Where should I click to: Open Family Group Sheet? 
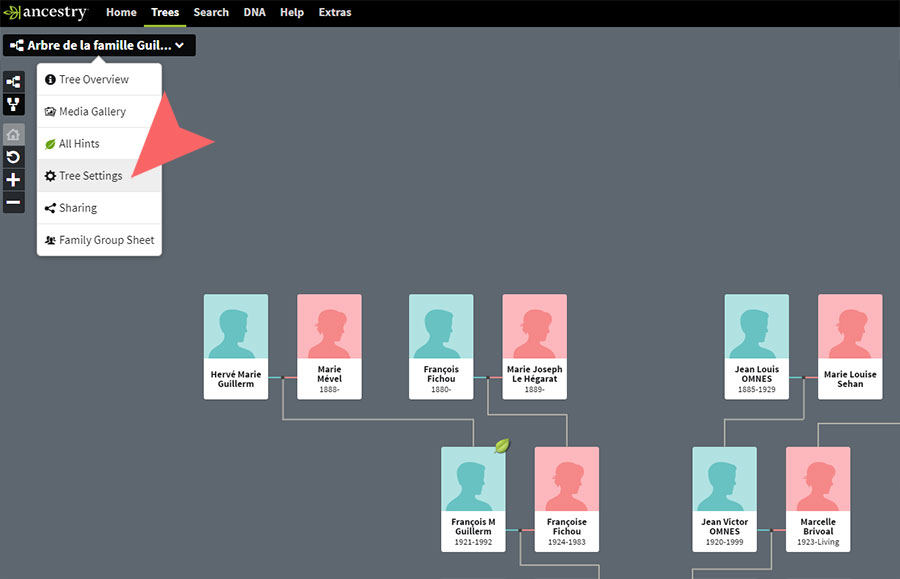click(106, 240)
